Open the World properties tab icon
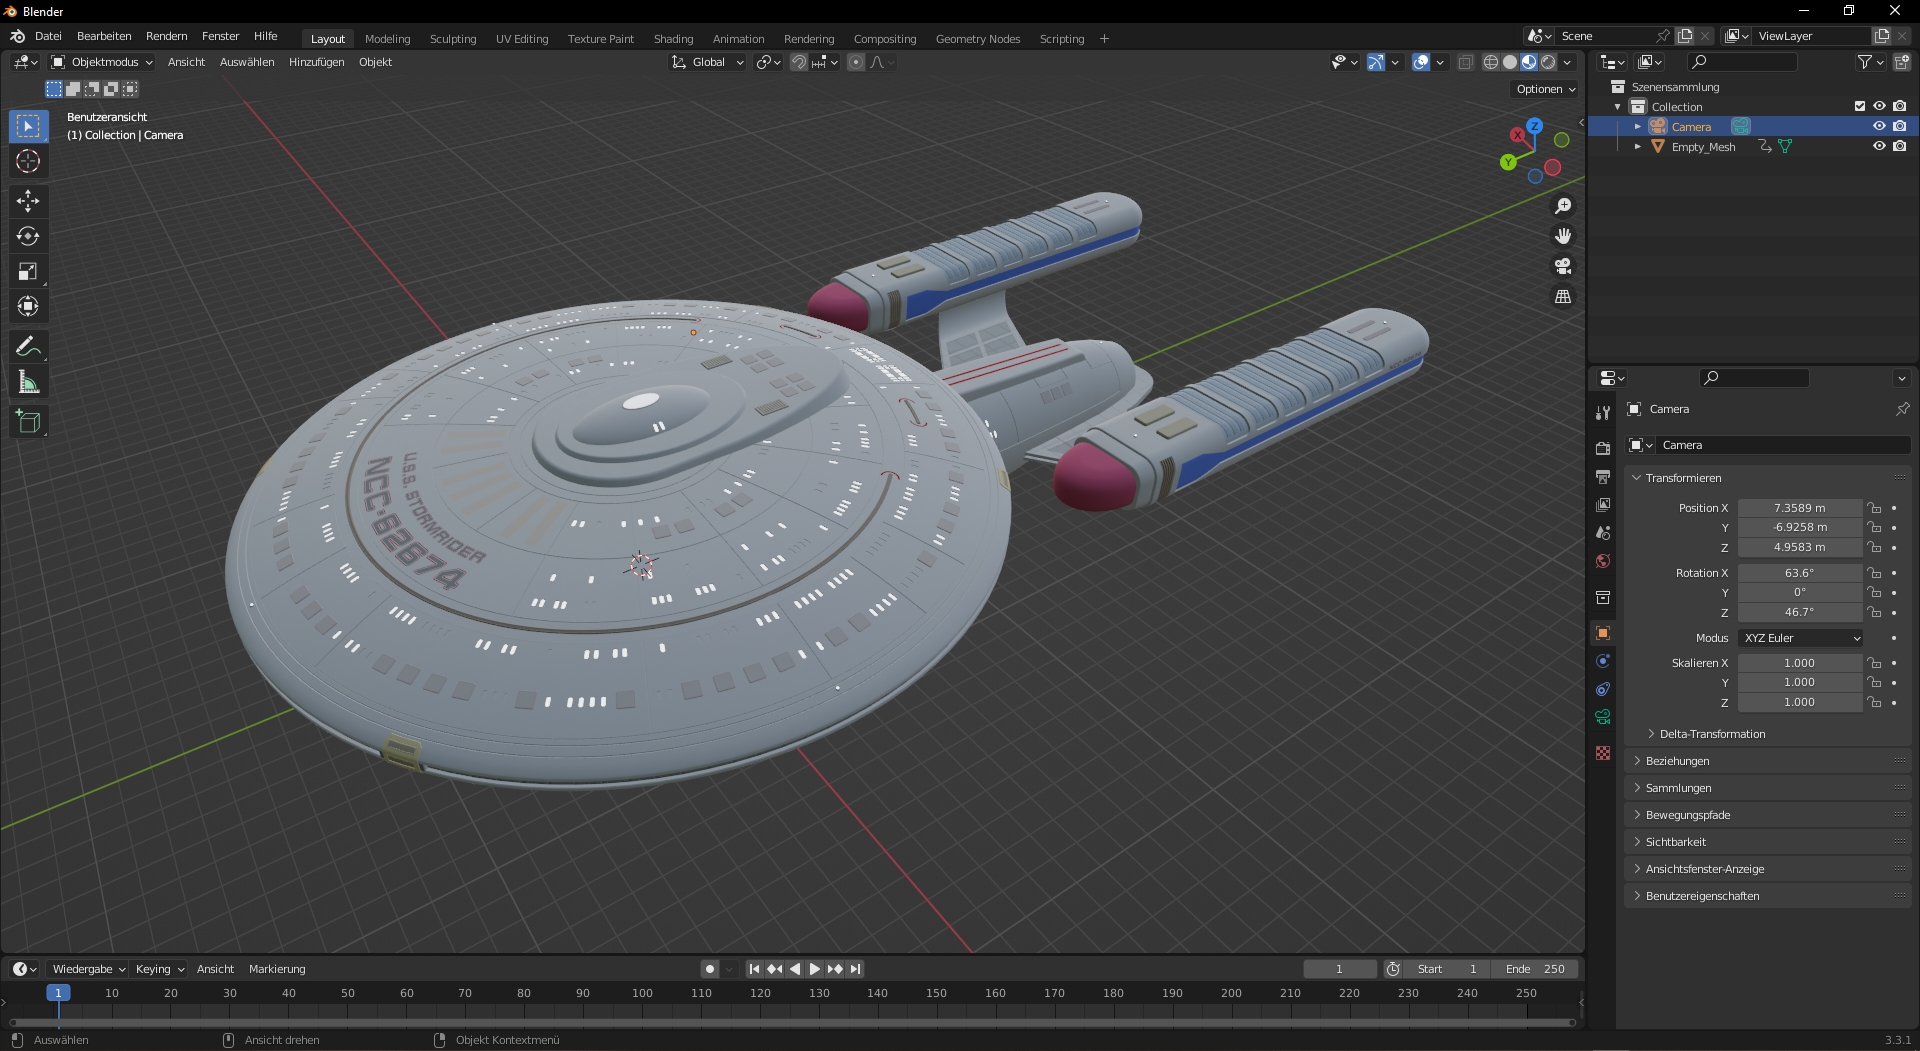Image resolution: width=1920 pixels, height=1051 pixels. point(1603,561)
